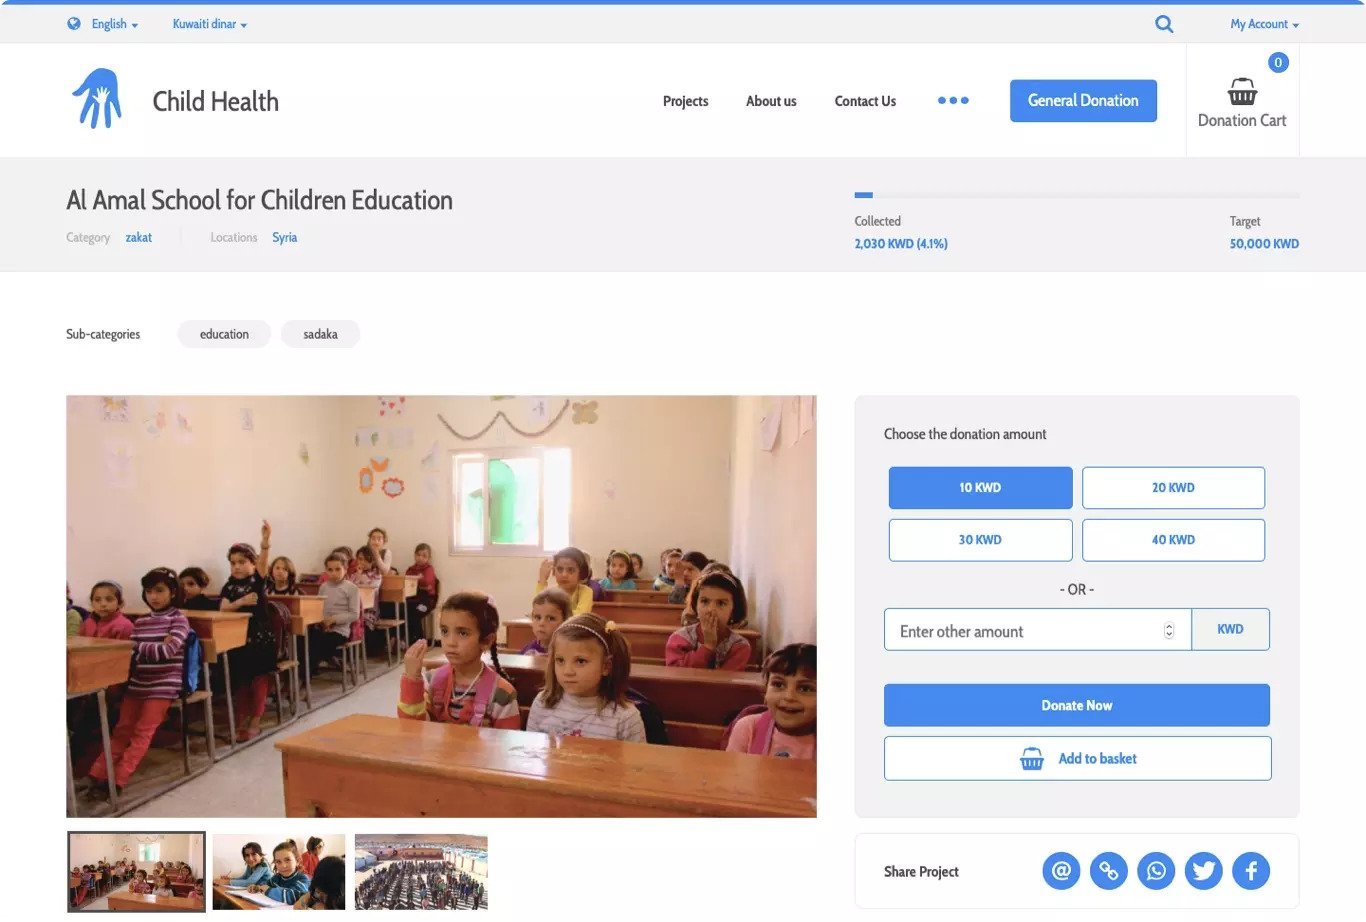The width and height of the screenshot is (1366, 922).
Task: Select the 20 KWD donation amount
Action: [x=1173, y=488]
